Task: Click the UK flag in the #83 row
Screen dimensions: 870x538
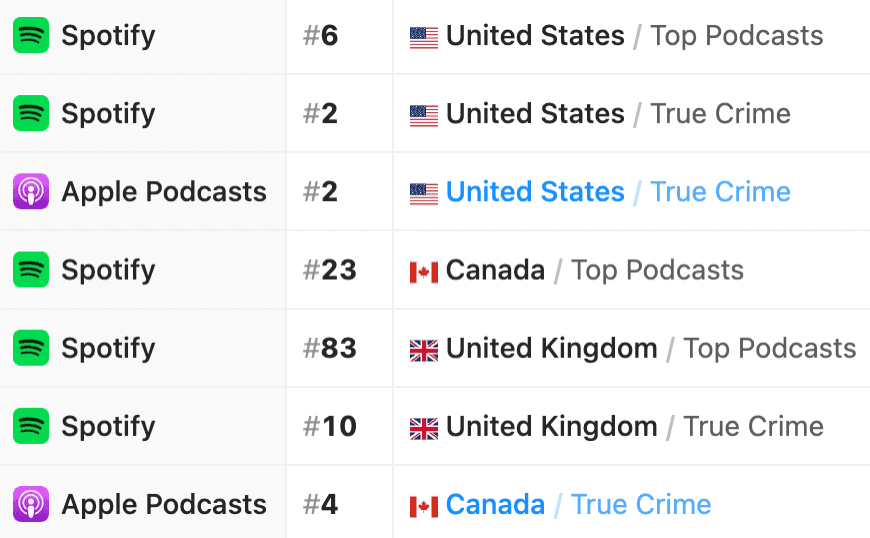Action: coord(424,349)
